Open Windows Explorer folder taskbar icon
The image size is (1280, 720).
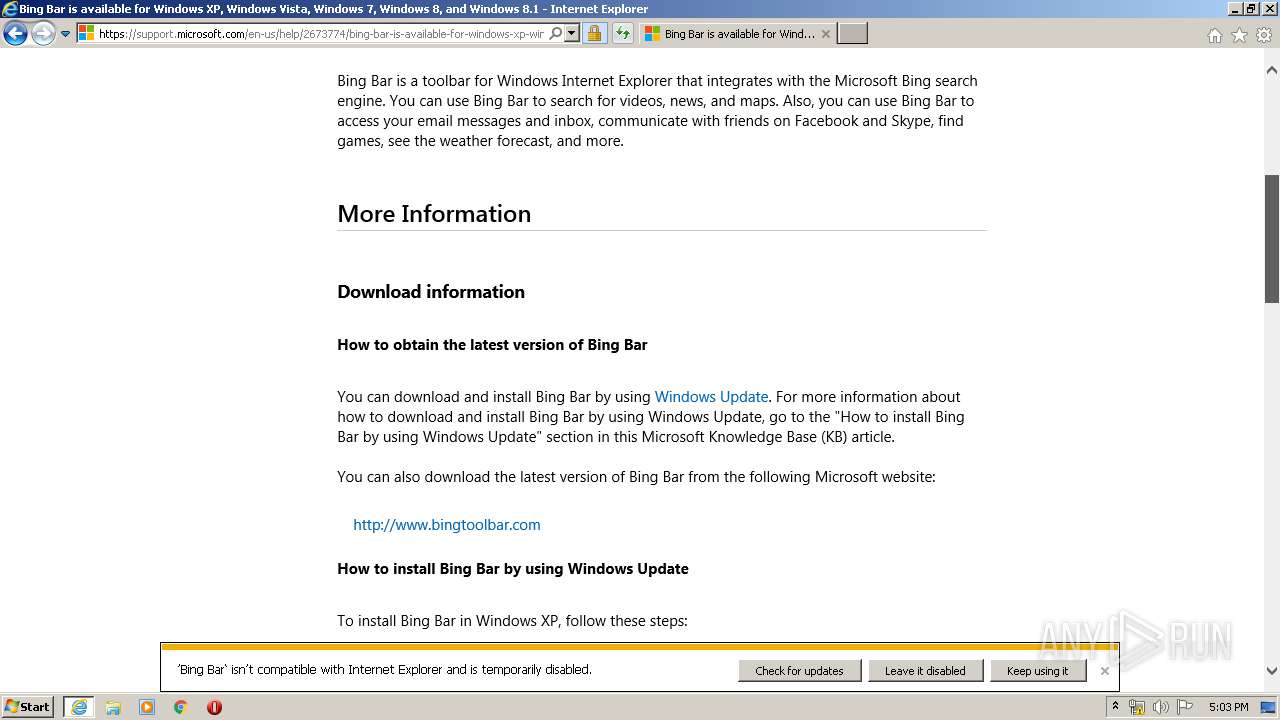[113, 707]
